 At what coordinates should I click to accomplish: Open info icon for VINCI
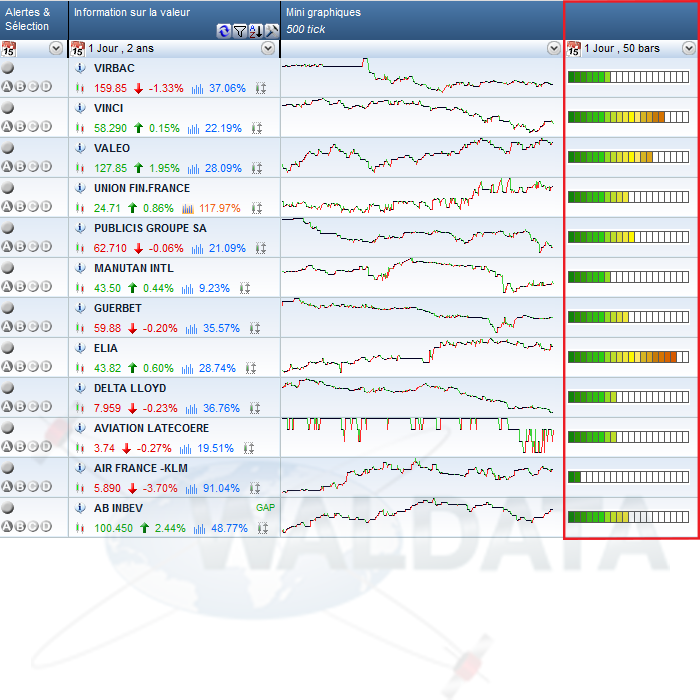80,108
